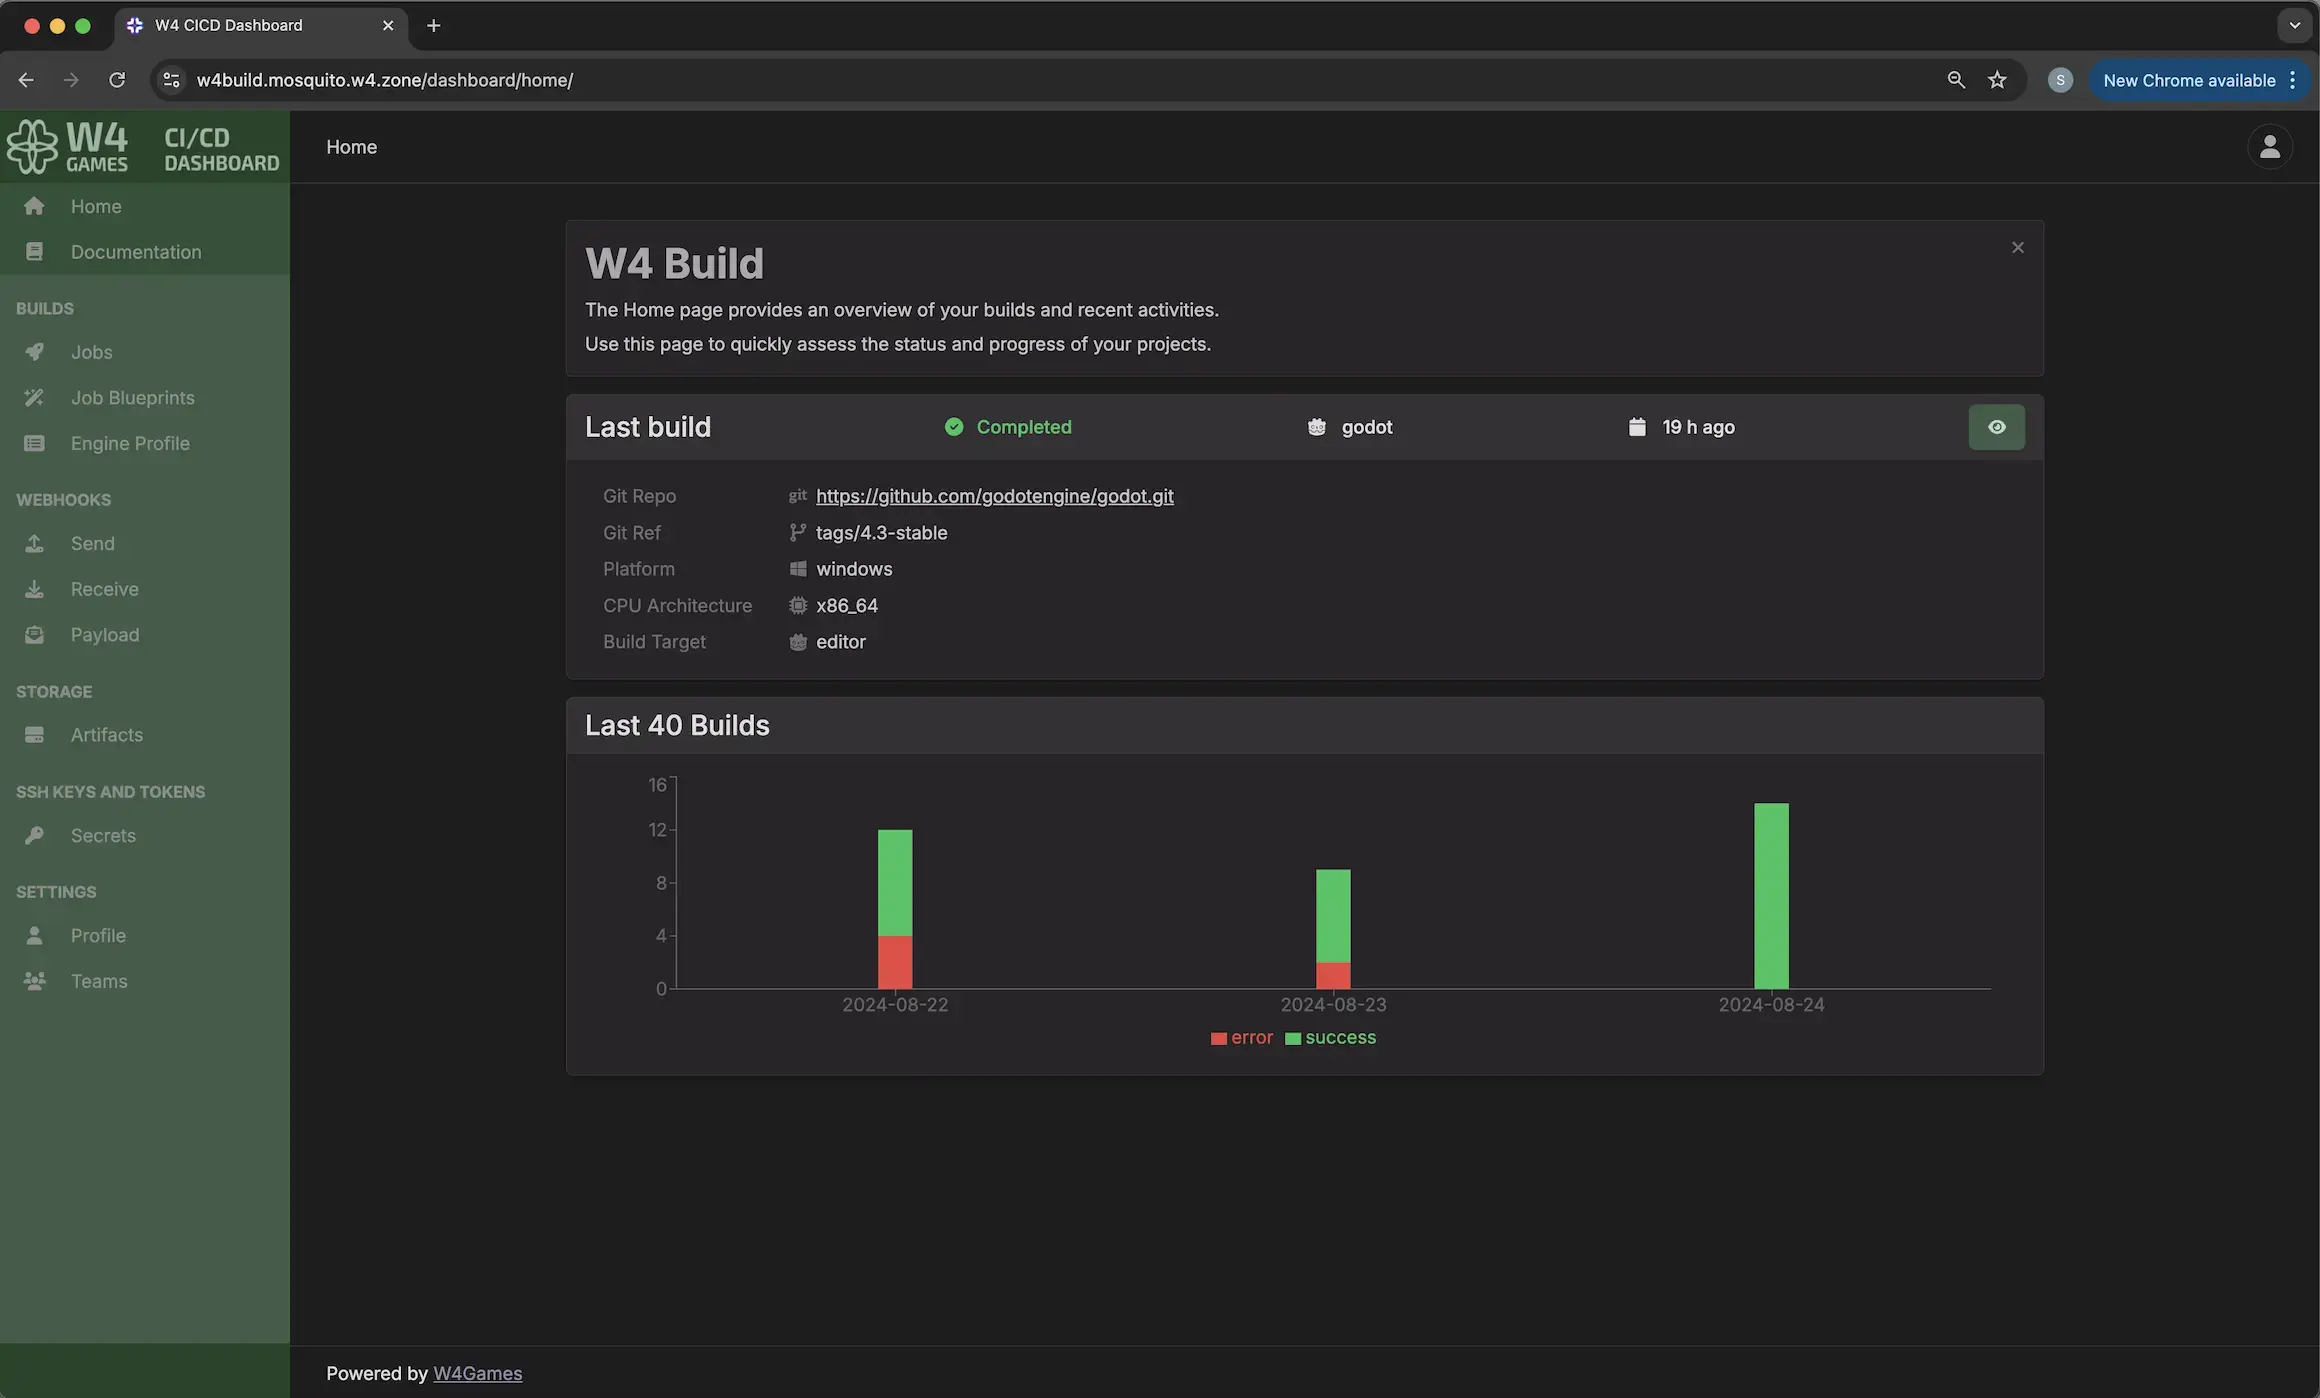
Task: Click the rocket icon beside Jobs
Action: [x=34, y=352]
